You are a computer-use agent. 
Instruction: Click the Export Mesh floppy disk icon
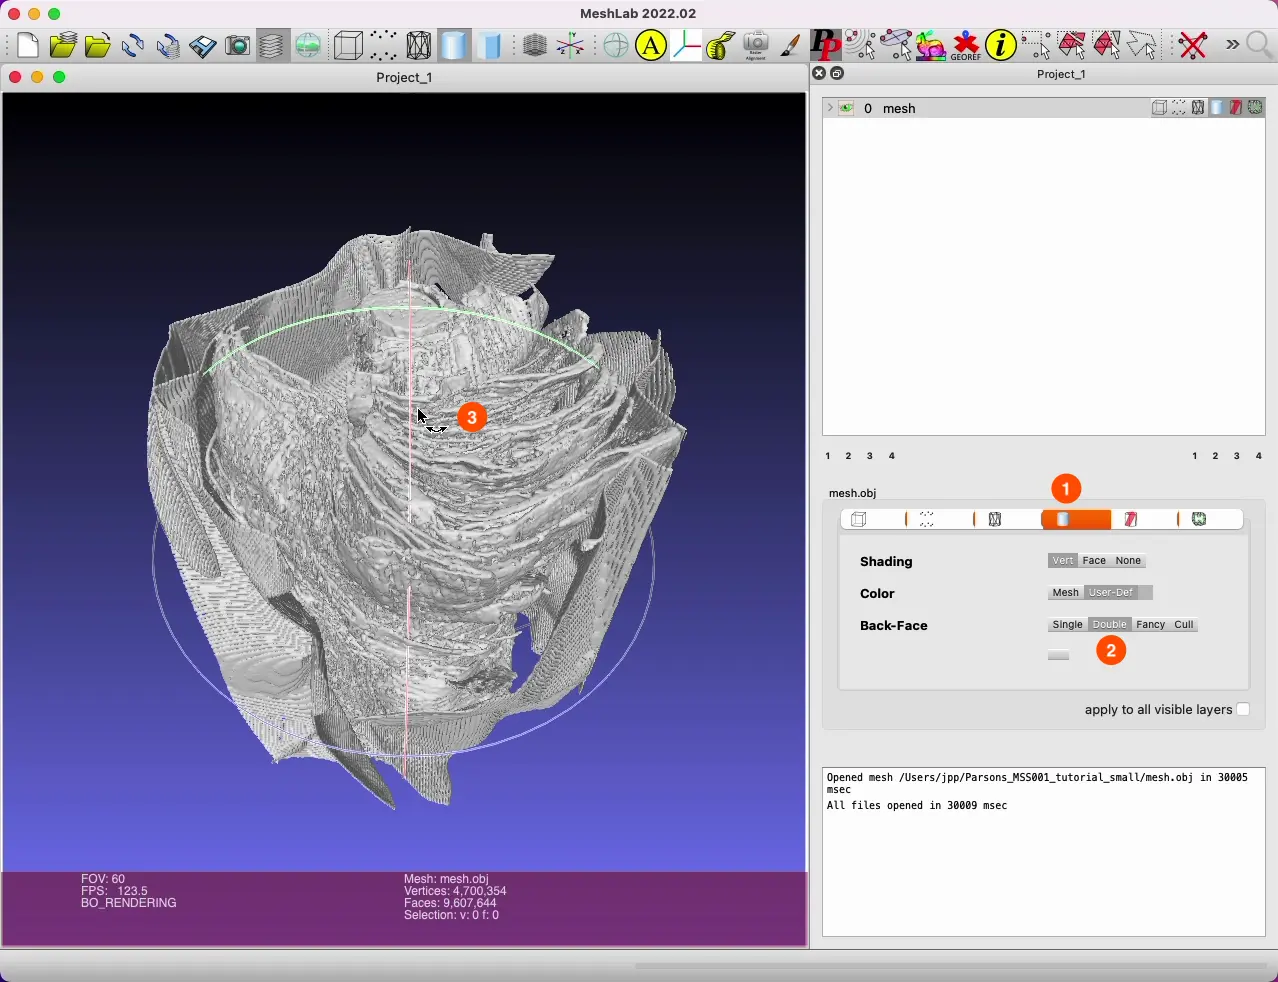[203, 46]
